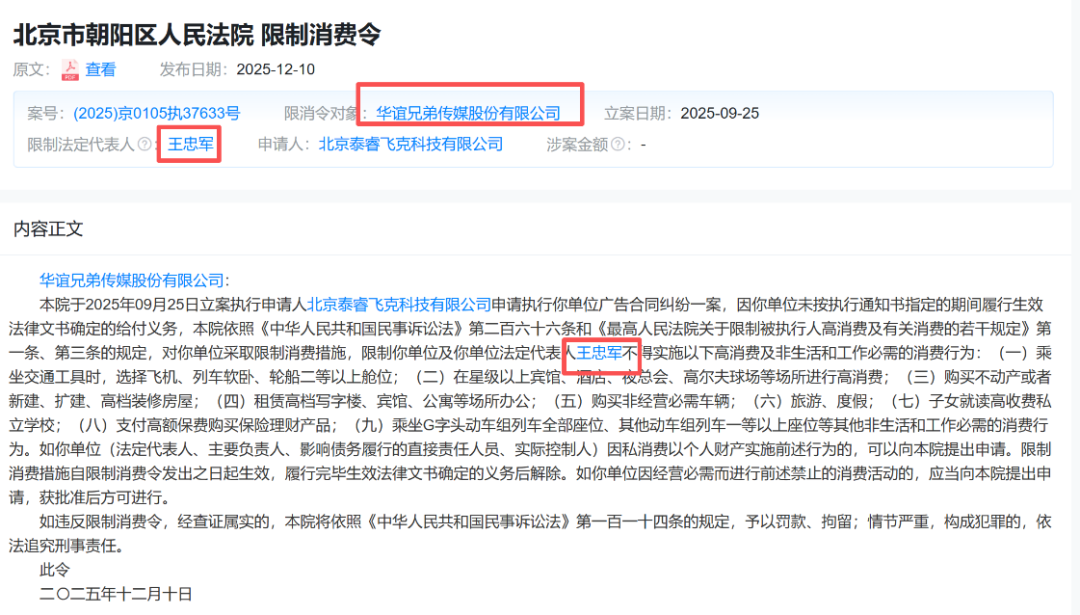Screen dimensions: 1080x615
Task: Click the 申请人 label
Action: coord(284,144)
